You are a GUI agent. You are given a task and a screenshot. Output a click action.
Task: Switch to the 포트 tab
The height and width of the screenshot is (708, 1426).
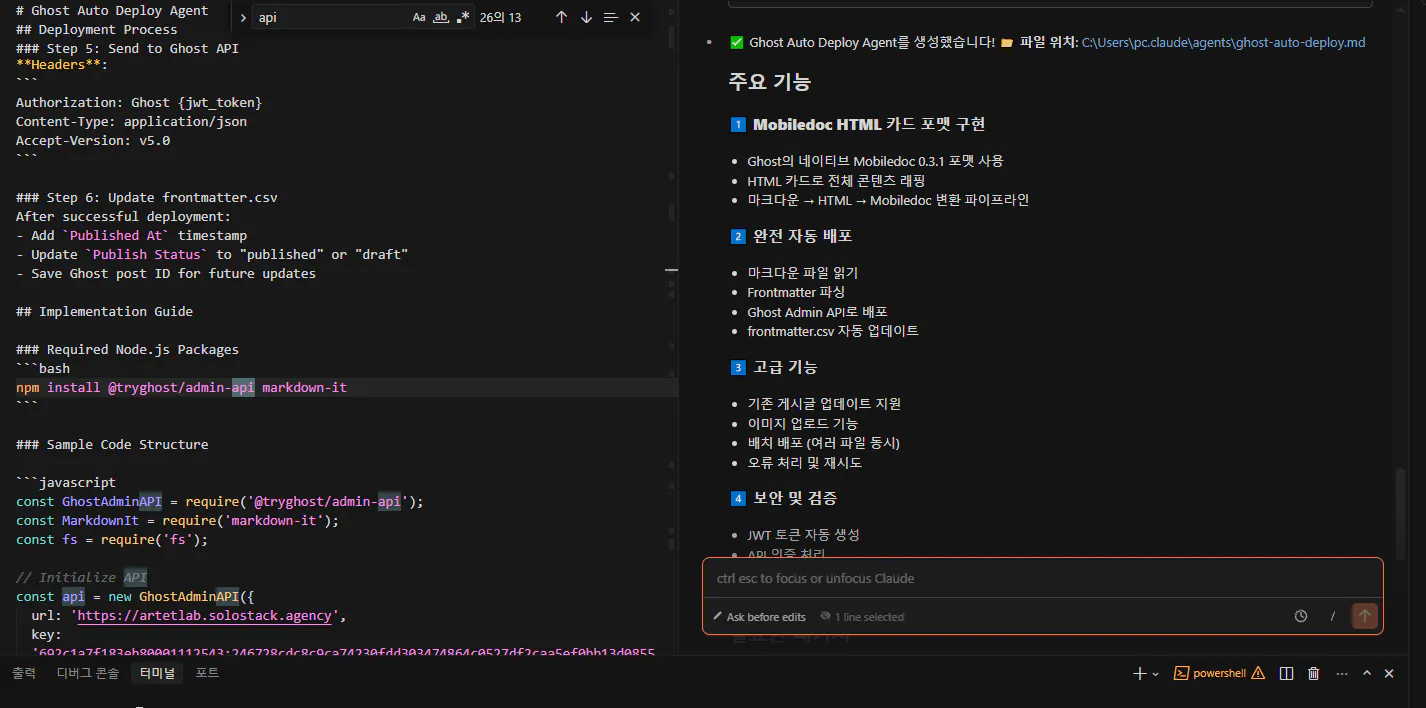207,673
